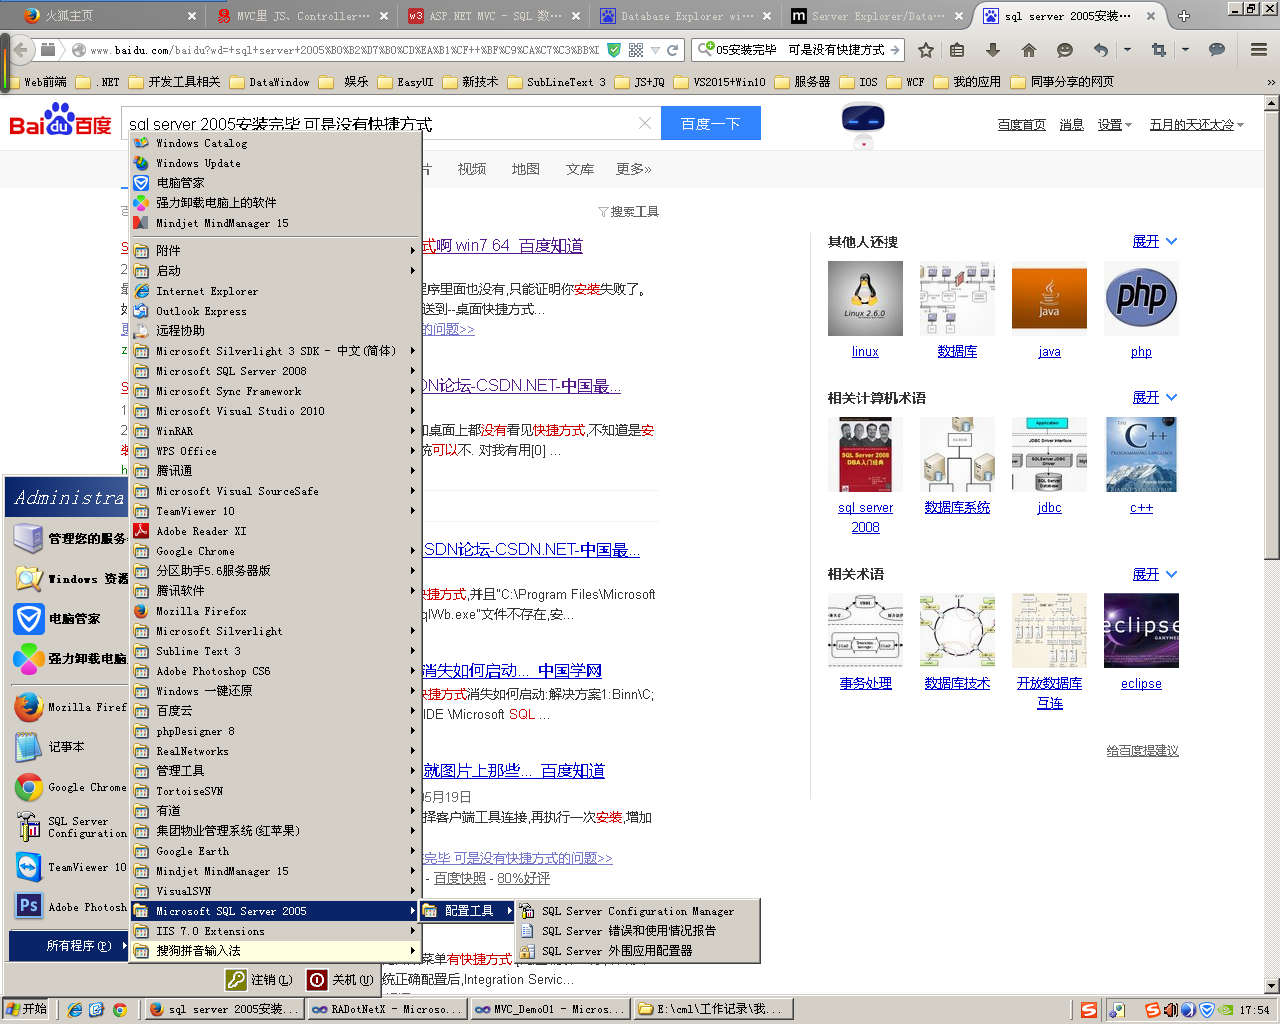Open the 地图 search category
This screenshot has height=1024, width=1280.
pyautogui.click(x=526, y=169)
